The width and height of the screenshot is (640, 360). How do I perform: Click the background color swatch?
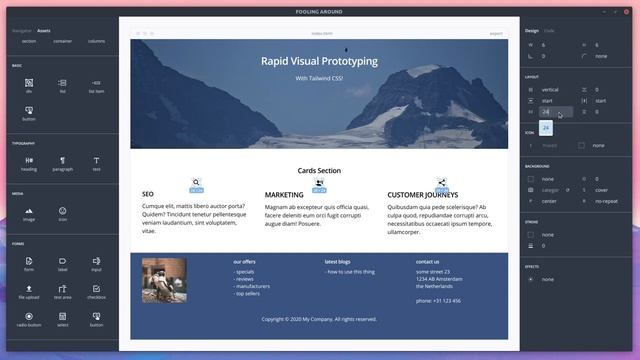(x=531, y=179)
